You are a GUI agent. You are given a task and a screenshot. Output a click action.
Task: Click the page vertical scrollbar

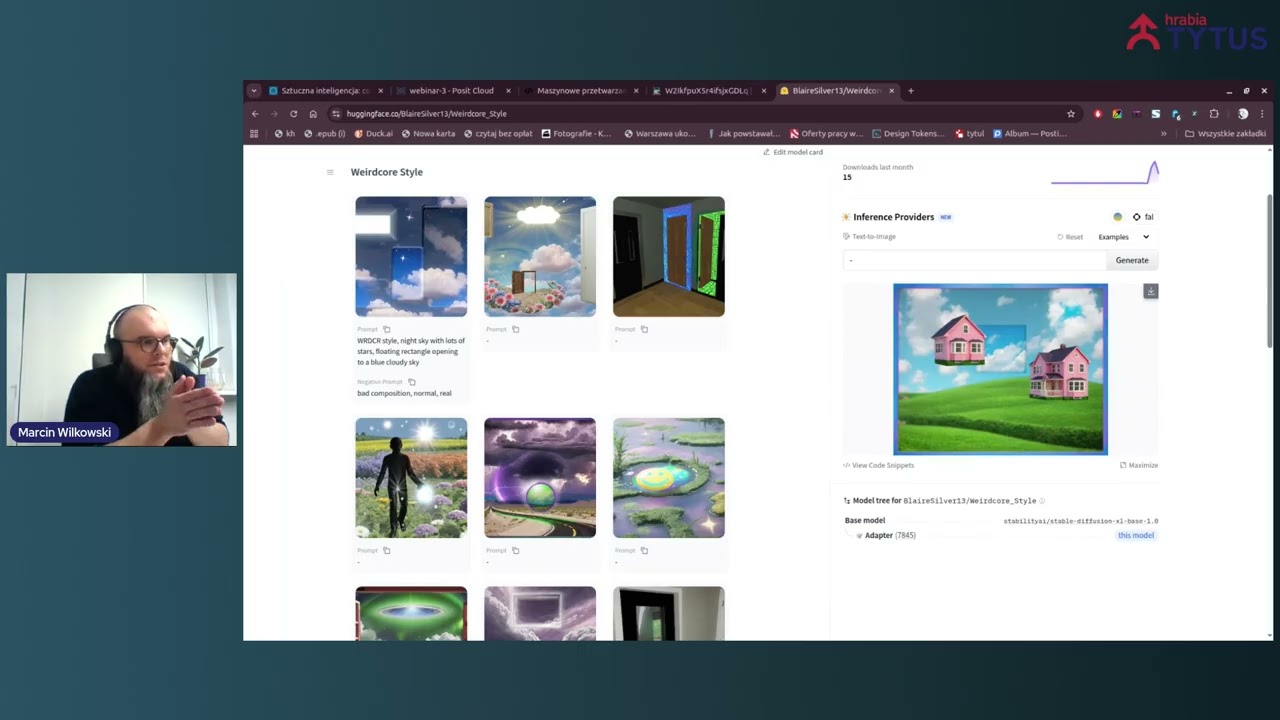1270,270
